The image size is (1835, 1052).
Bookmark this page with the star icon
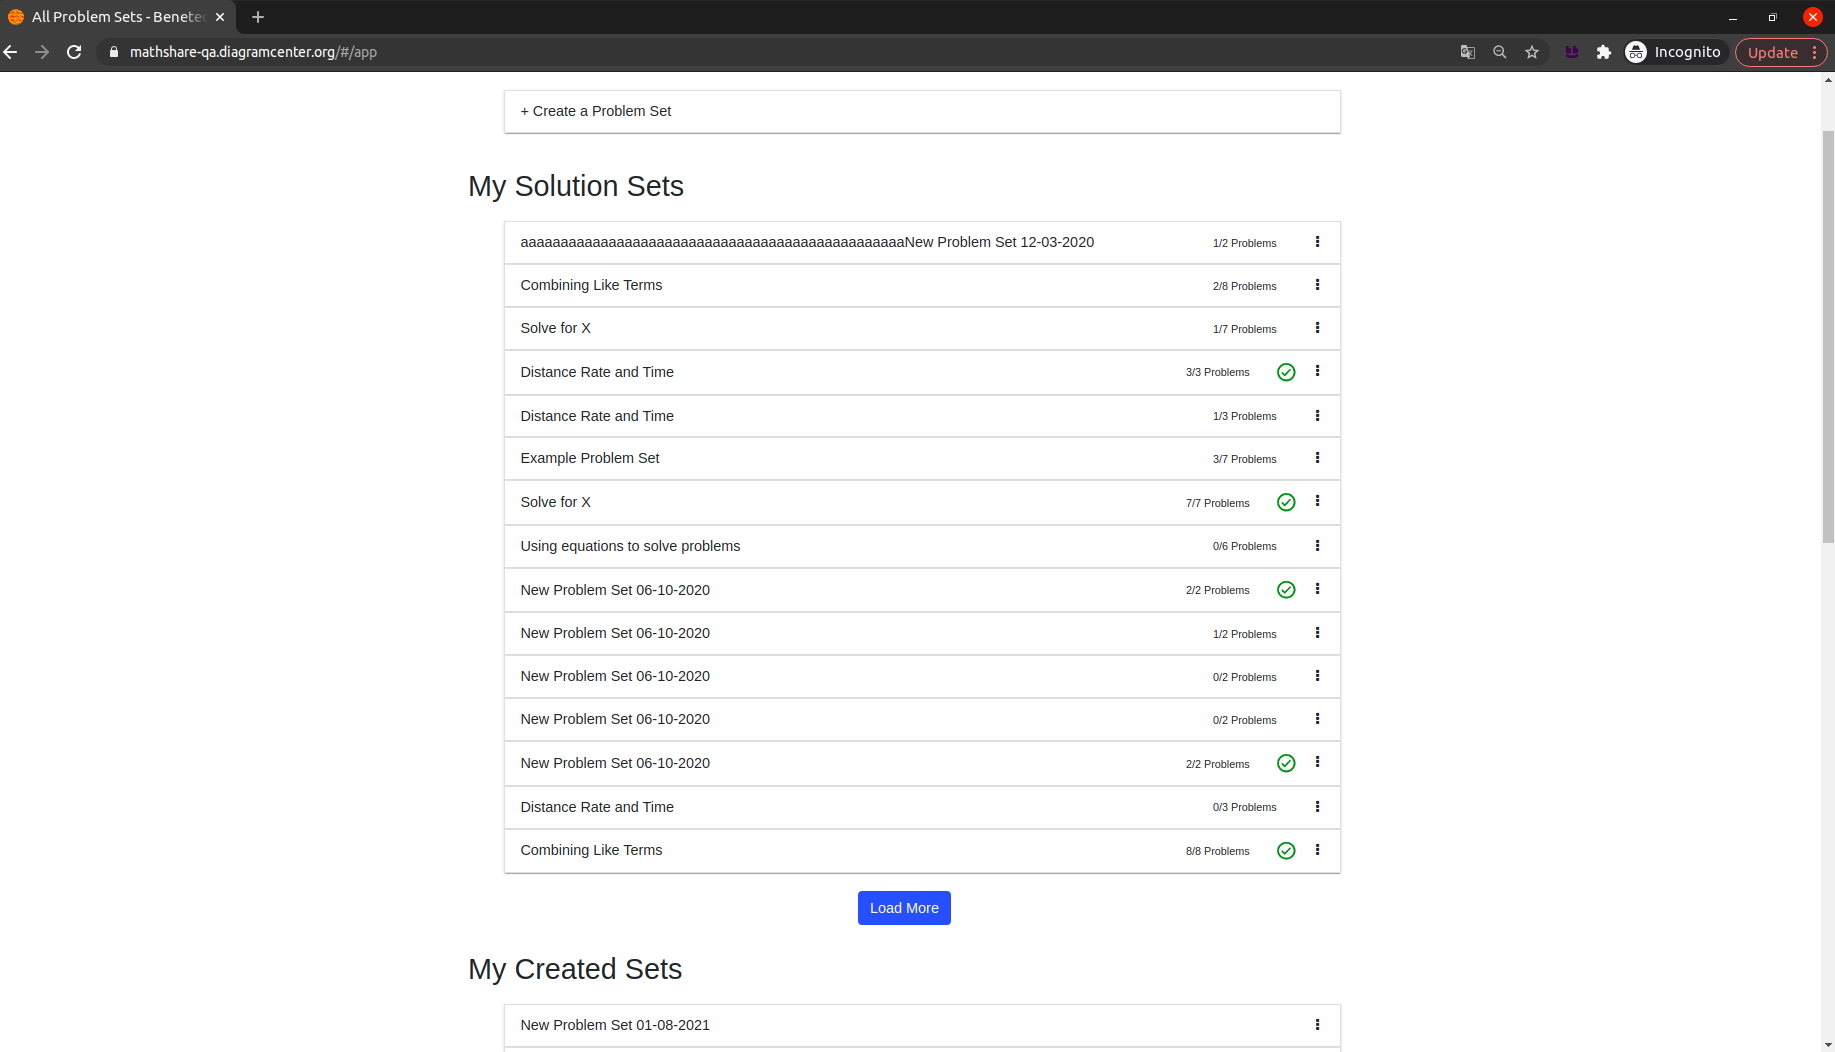(1532, 52)
